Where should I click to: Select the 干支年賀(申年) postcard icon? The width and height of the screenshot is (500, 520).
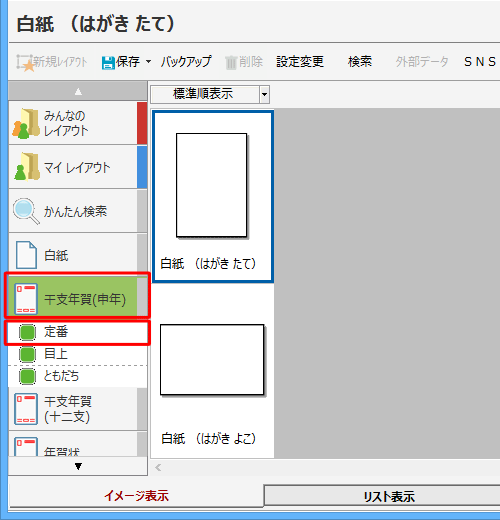26,299
